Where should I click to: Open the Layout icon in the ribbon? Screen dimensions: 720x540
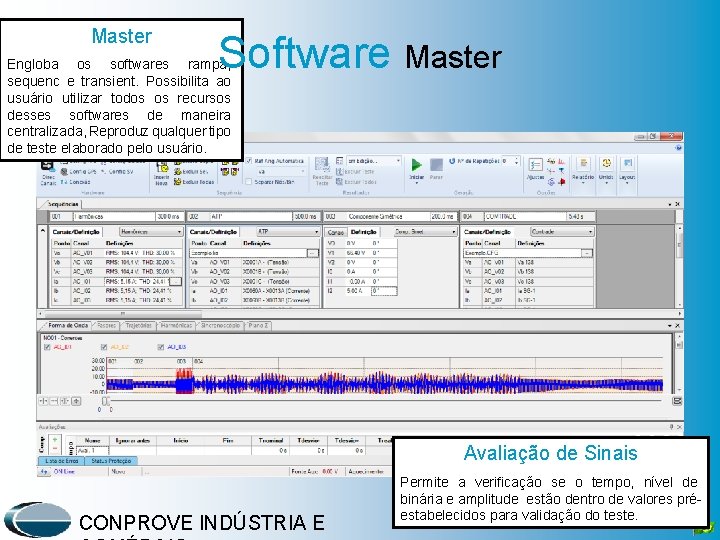(x=628, y=163)
